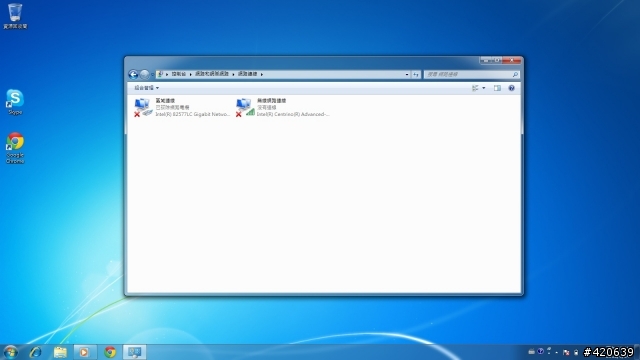Open the Windows Start menu
640x360 pixels.
10,352
